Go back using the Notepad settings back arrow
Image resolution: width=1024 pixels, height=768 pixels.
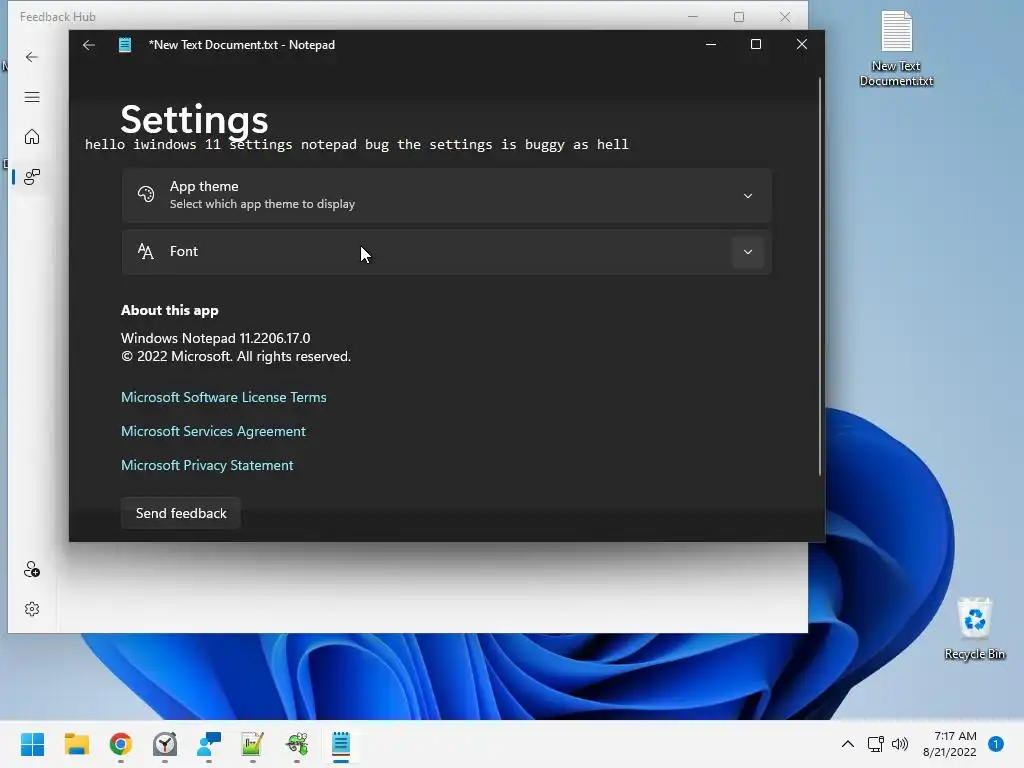pyautogui.click(x=89, y=45)
